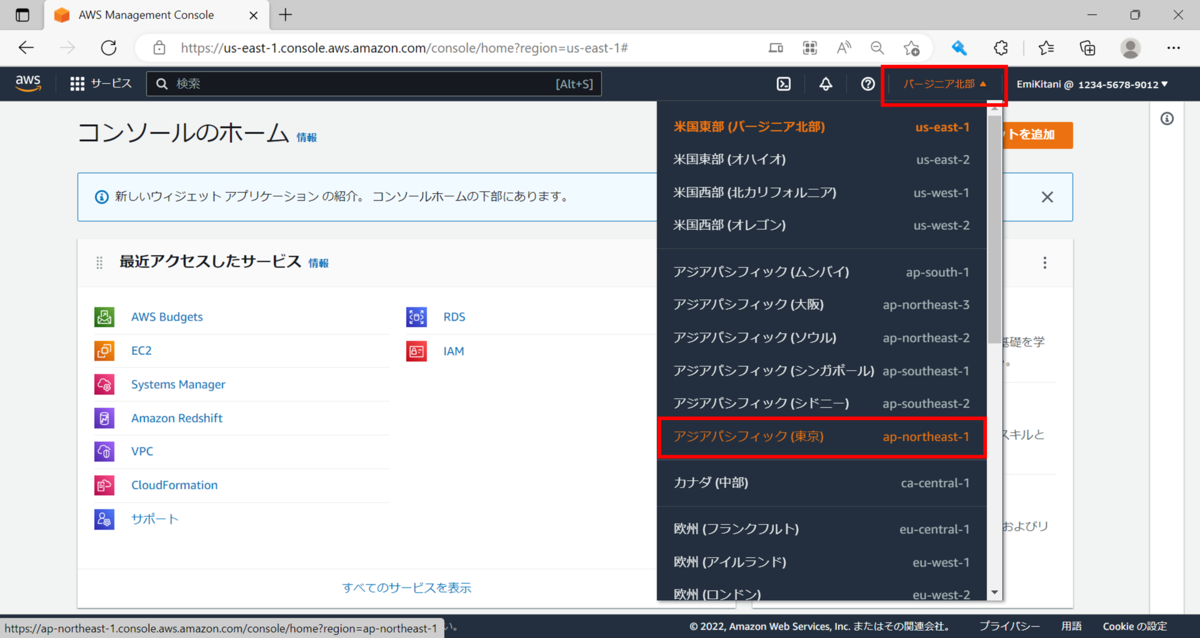Image resolution: width=1200 pixels, height=638 pixels.
Task: Click the プライバシー footer link
Action: 1009,626
